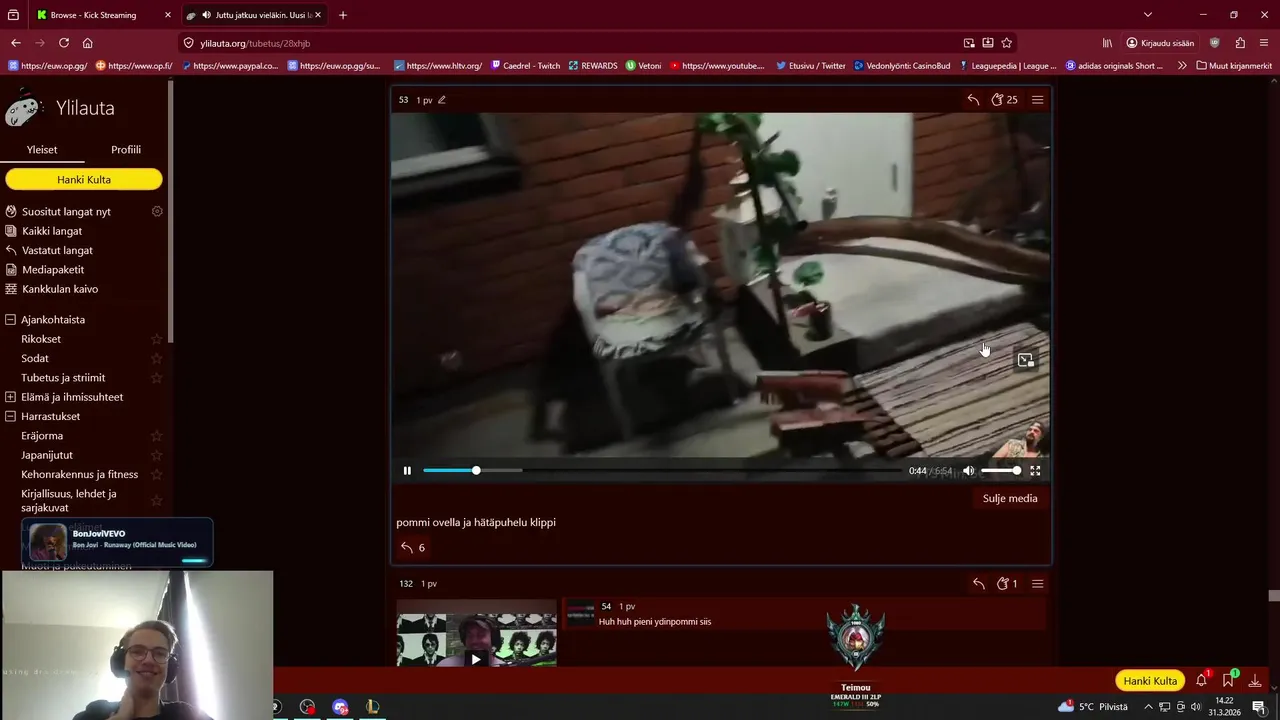
Task: Upvote post 53 with the 25 count
Action: coord(1004,100)
